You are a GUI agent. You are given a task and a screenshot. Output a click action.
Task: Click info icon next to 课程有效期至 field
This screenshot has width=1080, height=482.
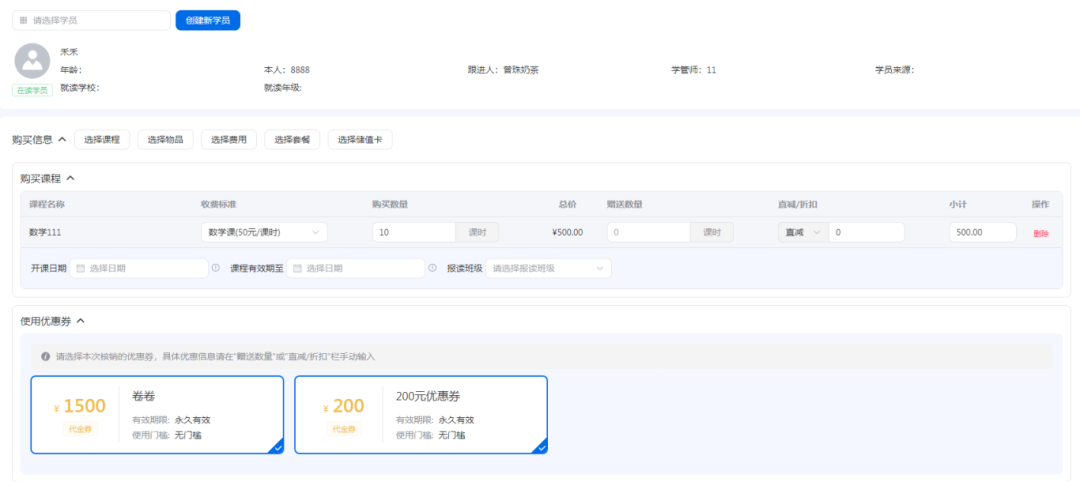pos(433,268)
